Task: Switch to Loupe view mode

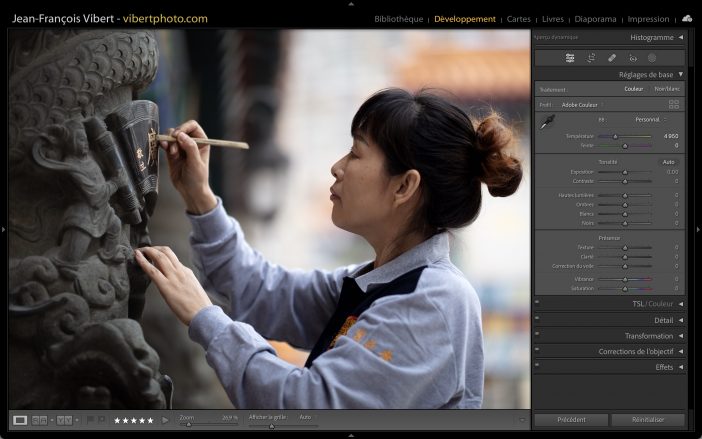Action: click(x=20, y=420)
